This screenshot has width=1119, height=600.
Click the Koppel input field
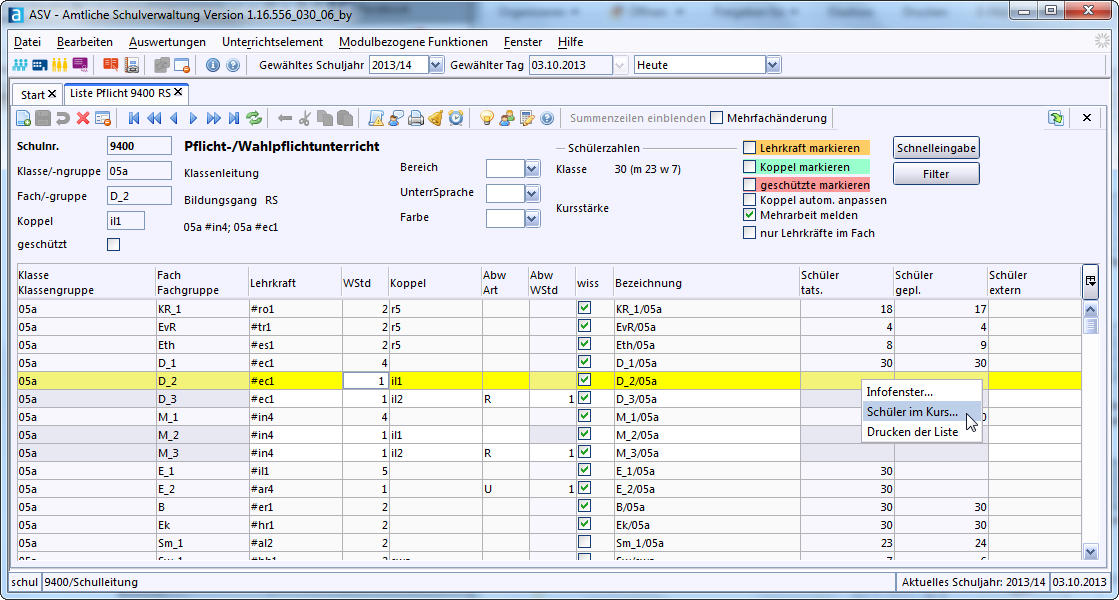(x=126, y=221)
